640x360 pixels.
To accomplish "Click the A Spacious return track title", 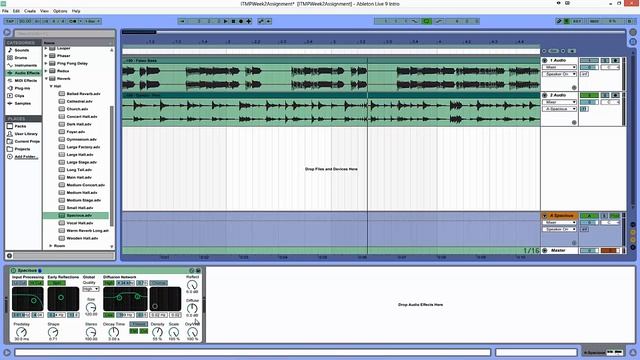I will [x=562, y=216].
